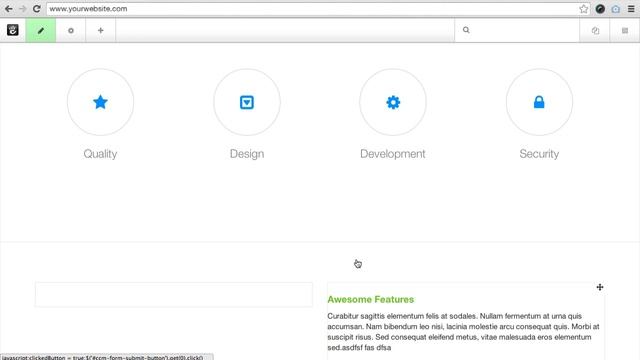
Task: Click the blue padlock Security icon
Action: 539,102
